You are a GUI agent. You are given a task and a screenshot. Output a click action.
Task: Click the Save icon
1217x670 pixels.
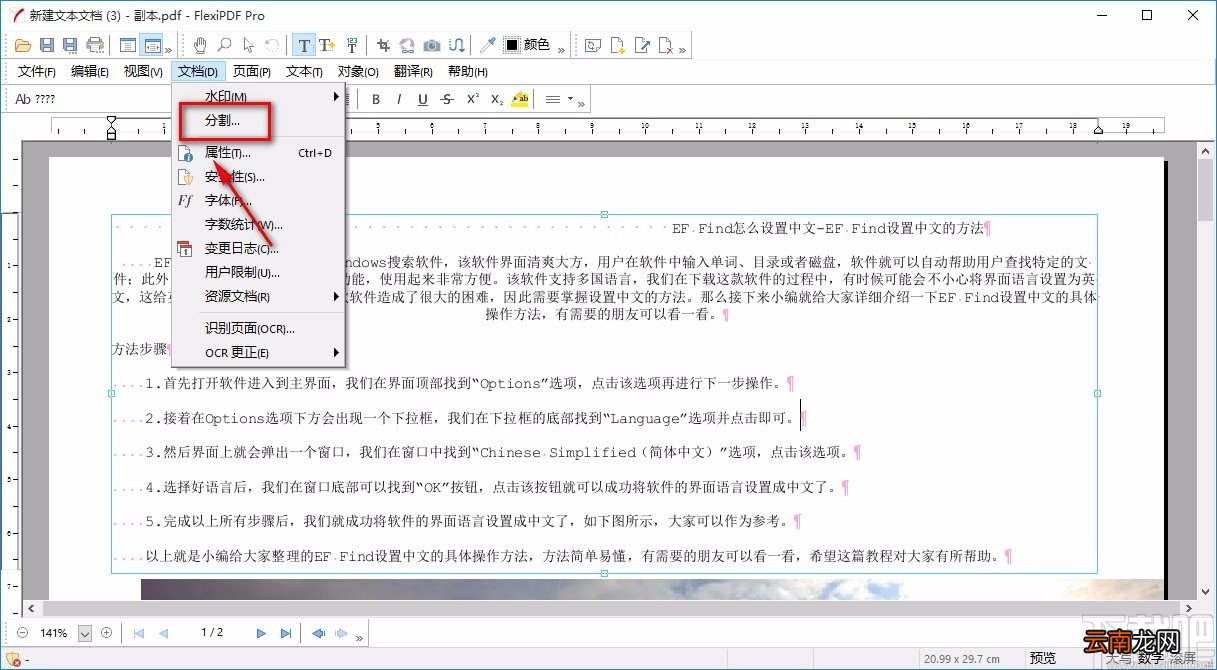(47, 45)
